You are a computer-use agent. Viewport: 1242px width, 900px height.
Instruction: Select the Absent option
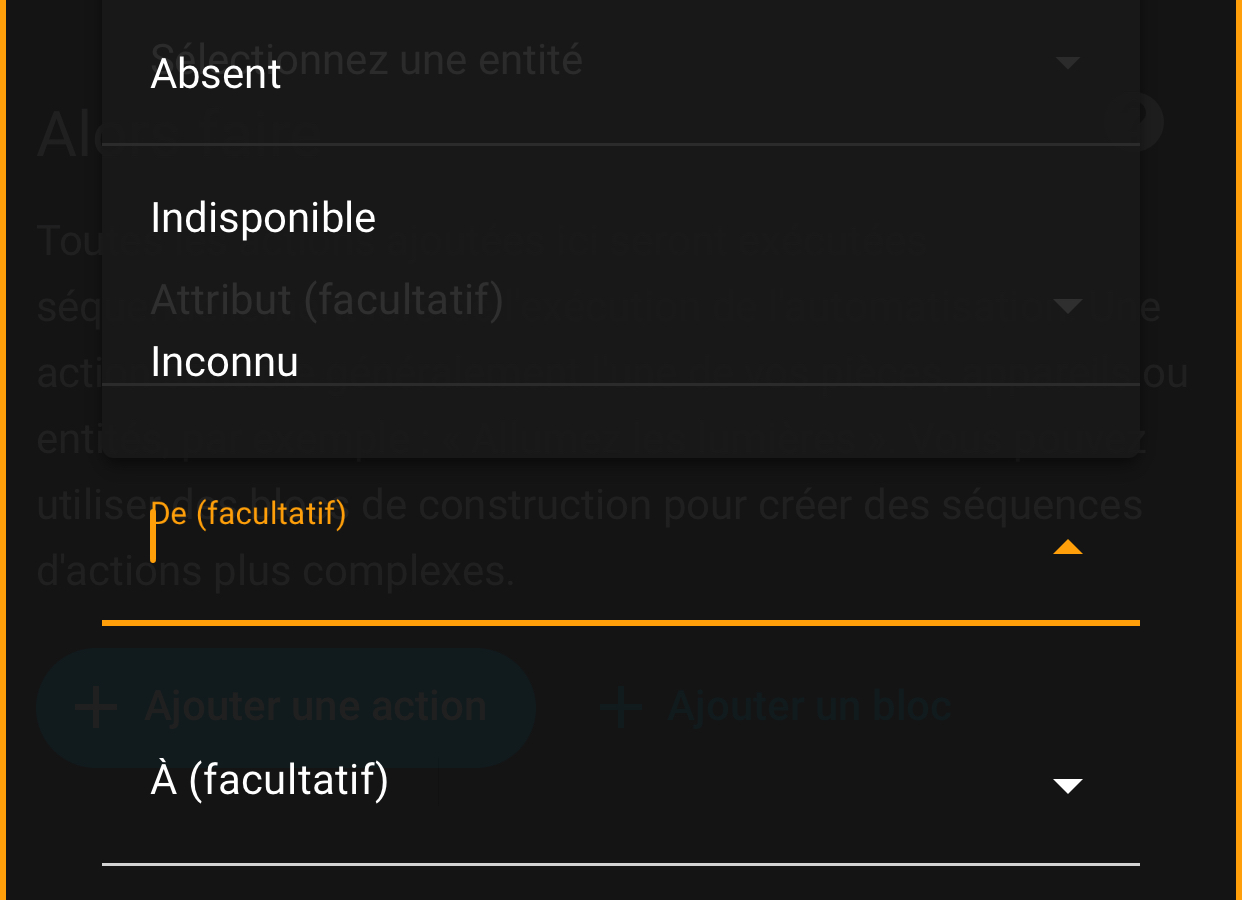[x=217, y=75]
